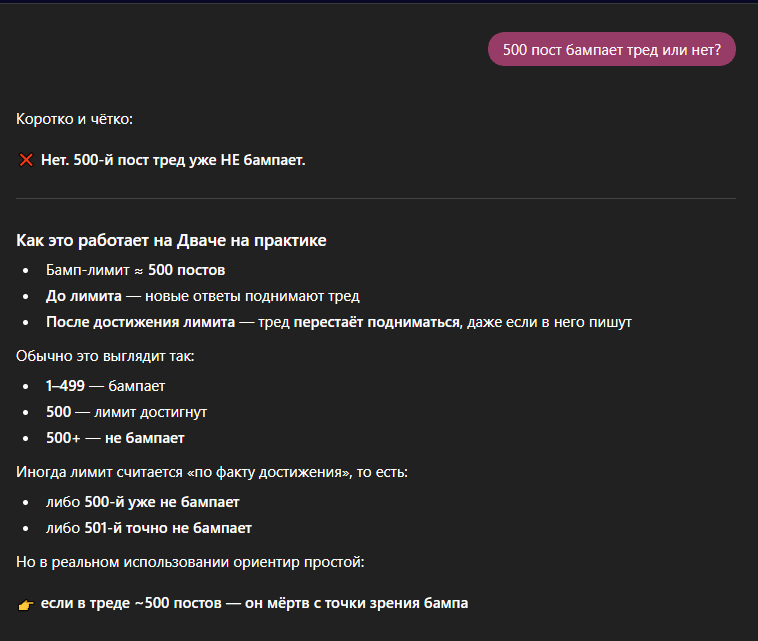This screenshot has height=641, width=758.
Task: Click the line "Но в реальном использовании ориентир простой:"
Action: 190,562
